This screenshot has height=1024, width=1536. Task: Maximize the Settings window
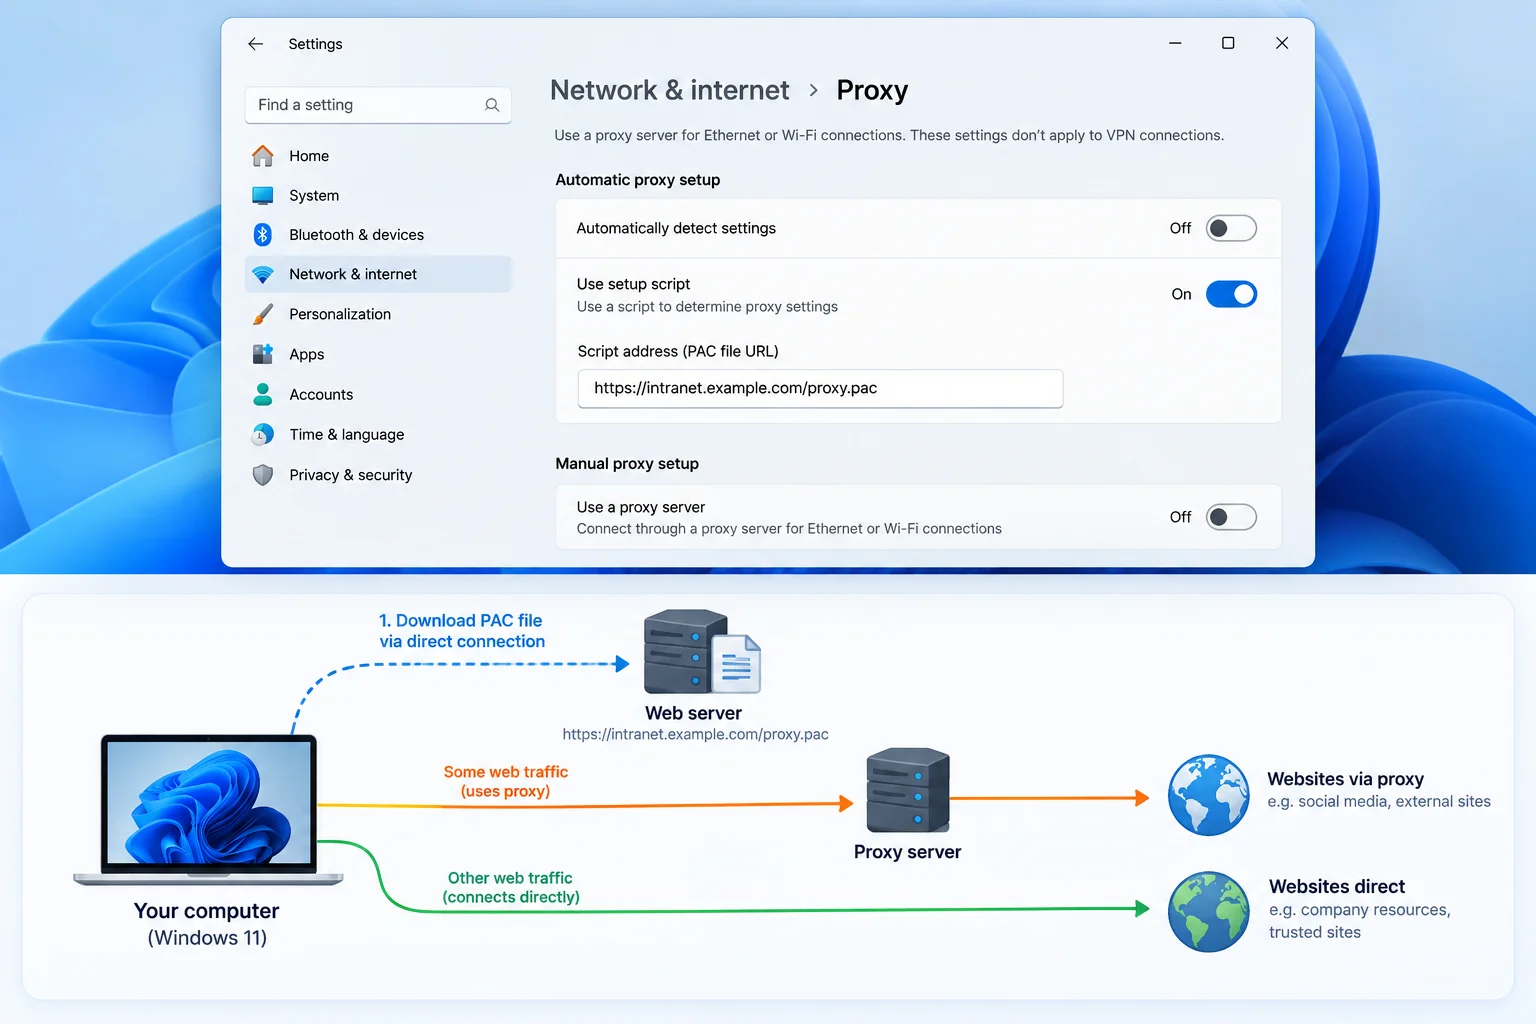coord(1228,43)
